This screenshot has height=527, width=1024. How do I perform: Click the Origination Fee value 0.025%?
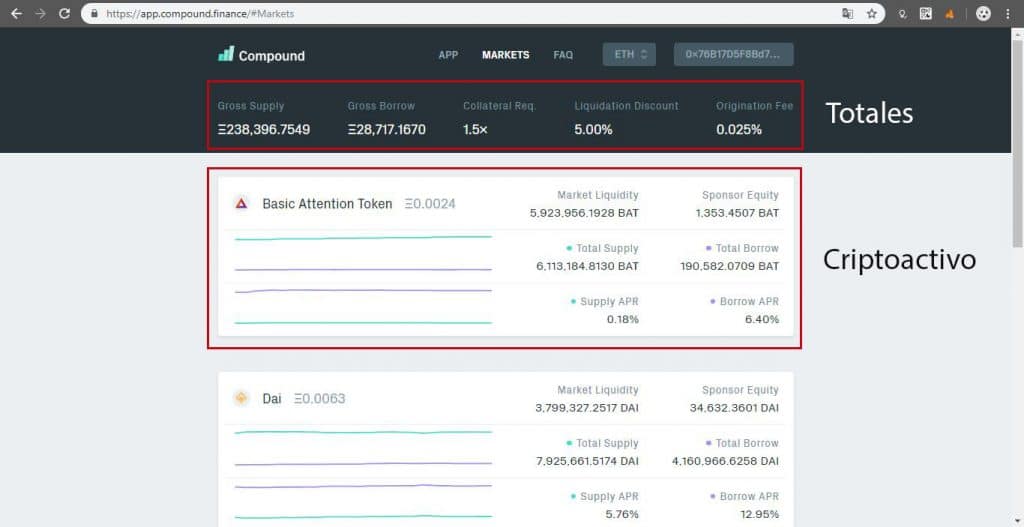739,129
